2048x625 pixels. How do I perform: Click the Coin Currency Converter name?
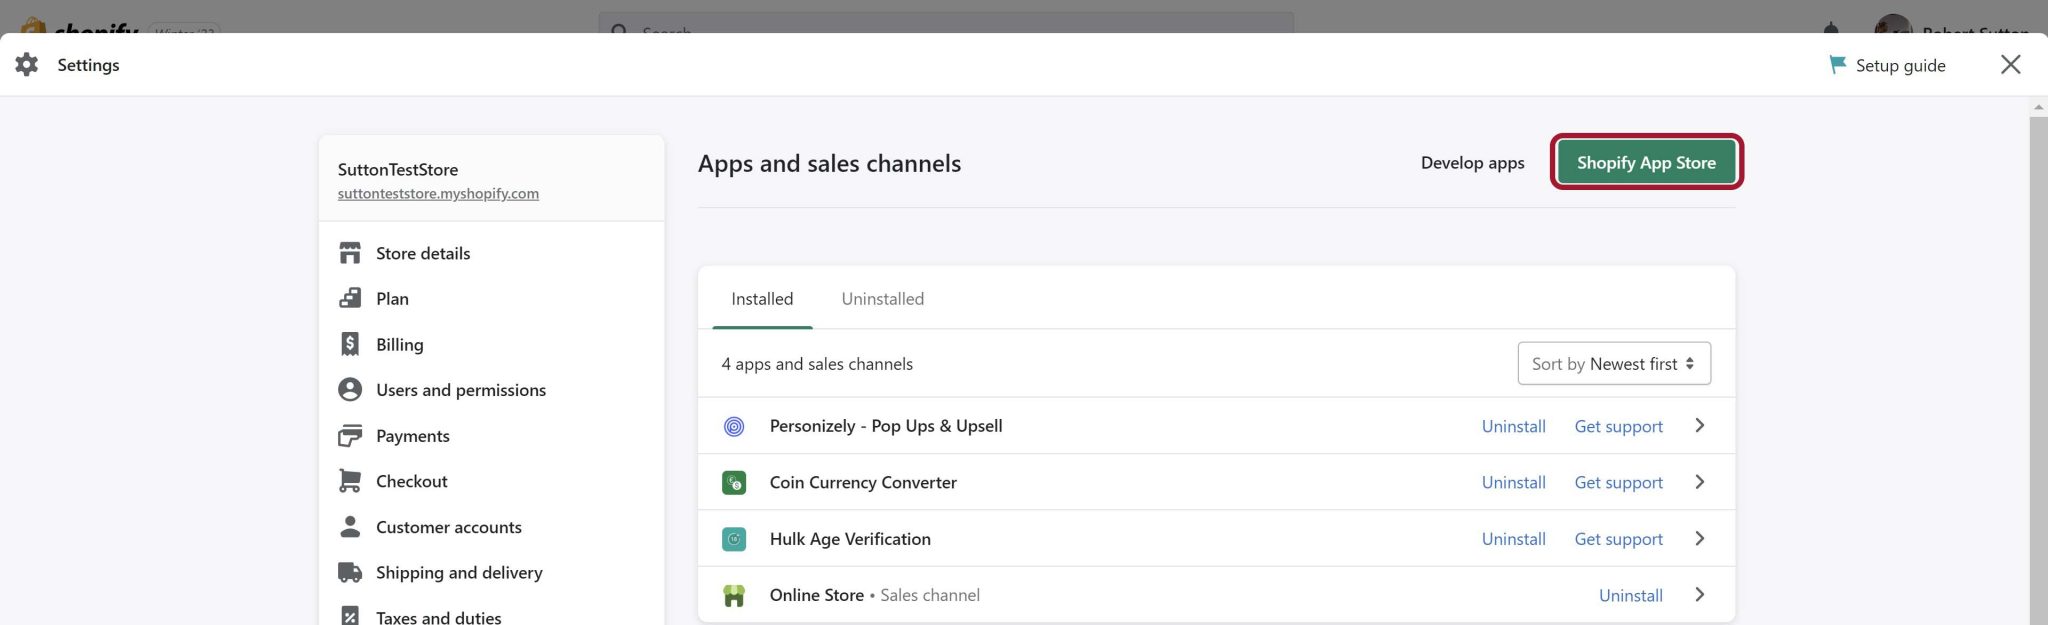click(863, 482)
